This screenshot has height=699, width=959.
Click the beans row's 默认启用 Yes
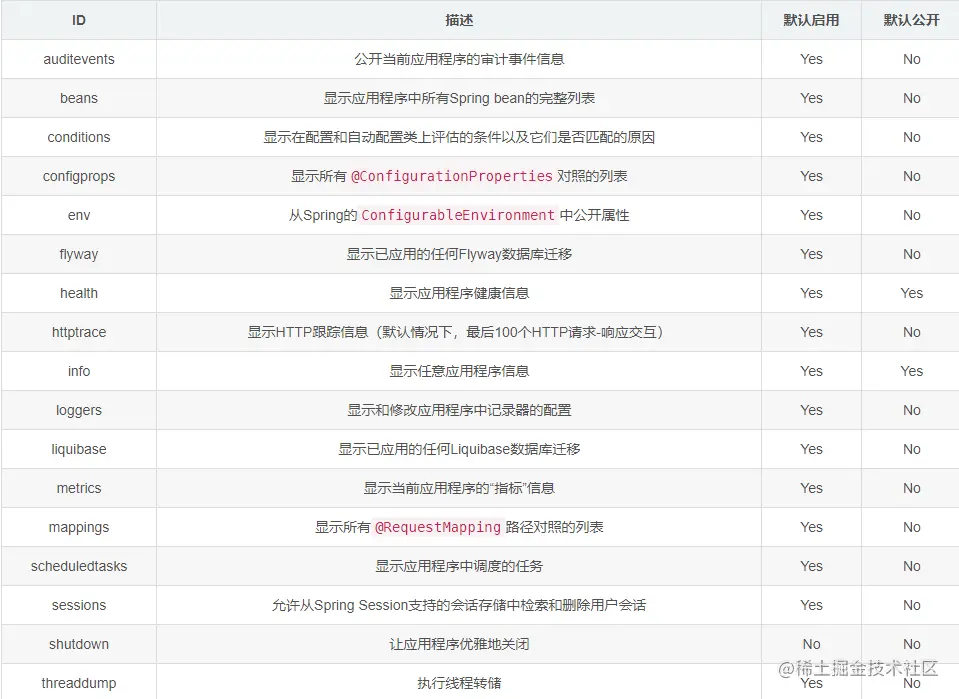click(x=811, y=98)
